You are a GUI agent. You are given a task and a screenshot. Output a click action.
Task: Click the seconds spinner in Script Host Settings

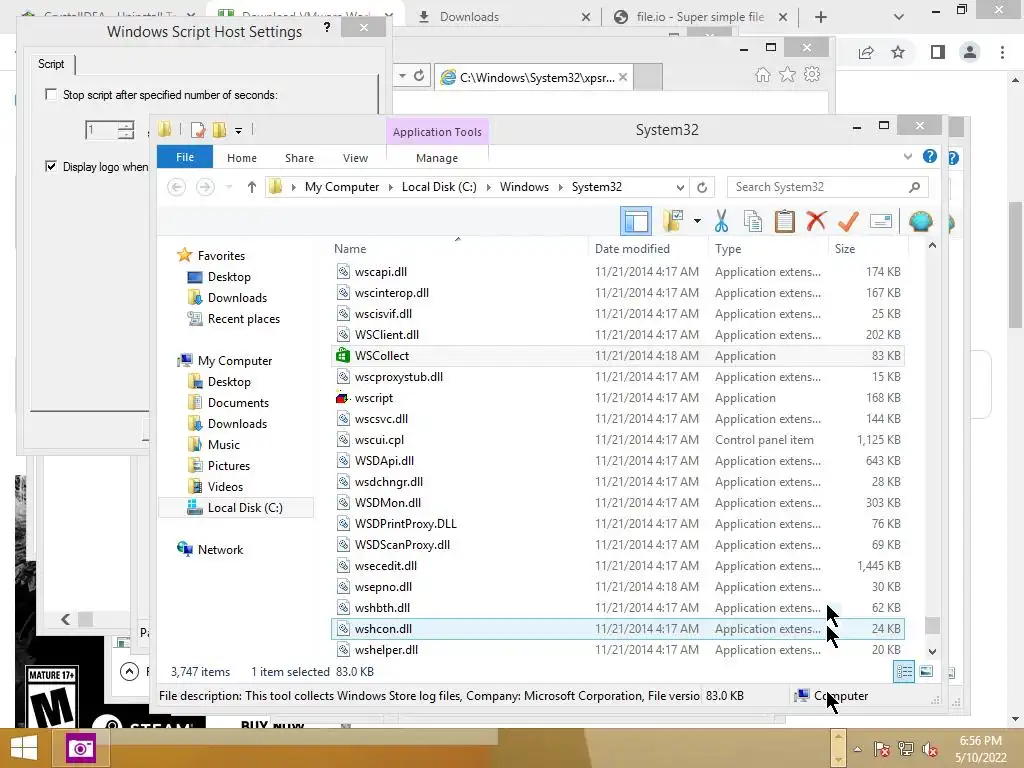coord(126,130)
